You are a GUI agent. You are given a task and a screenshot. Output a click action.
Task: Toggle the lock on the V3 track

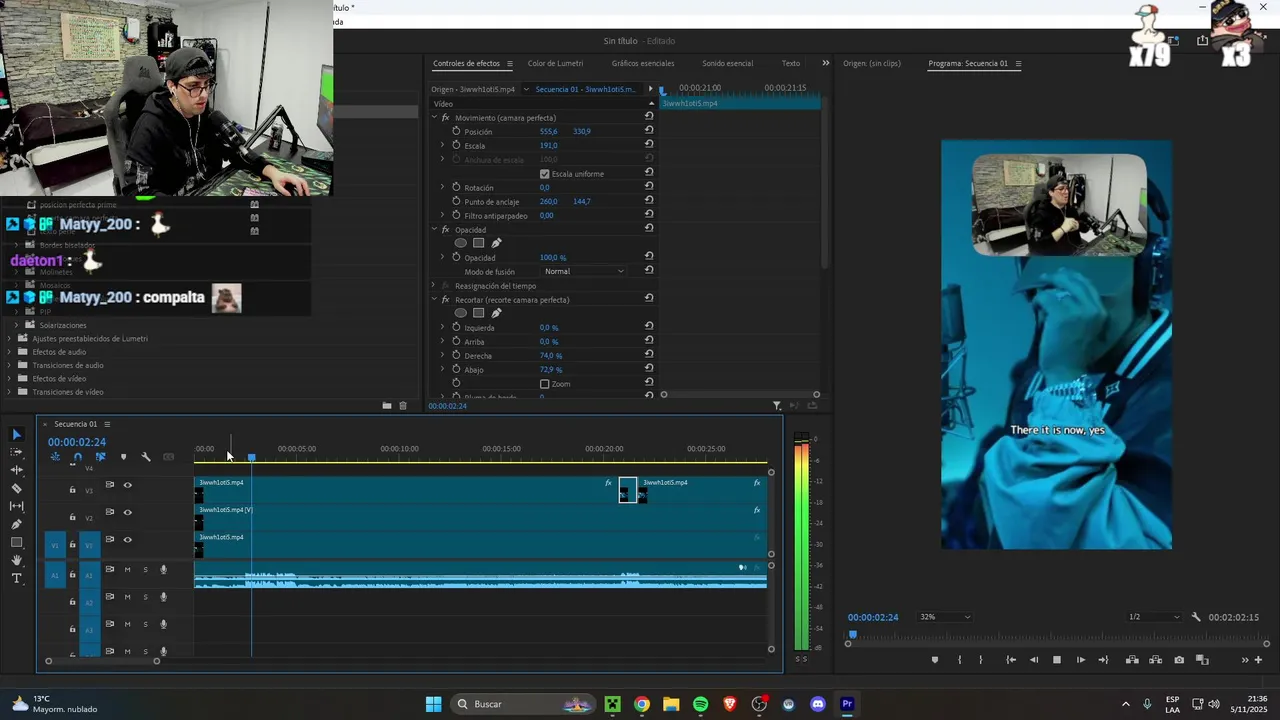point(72,490)
